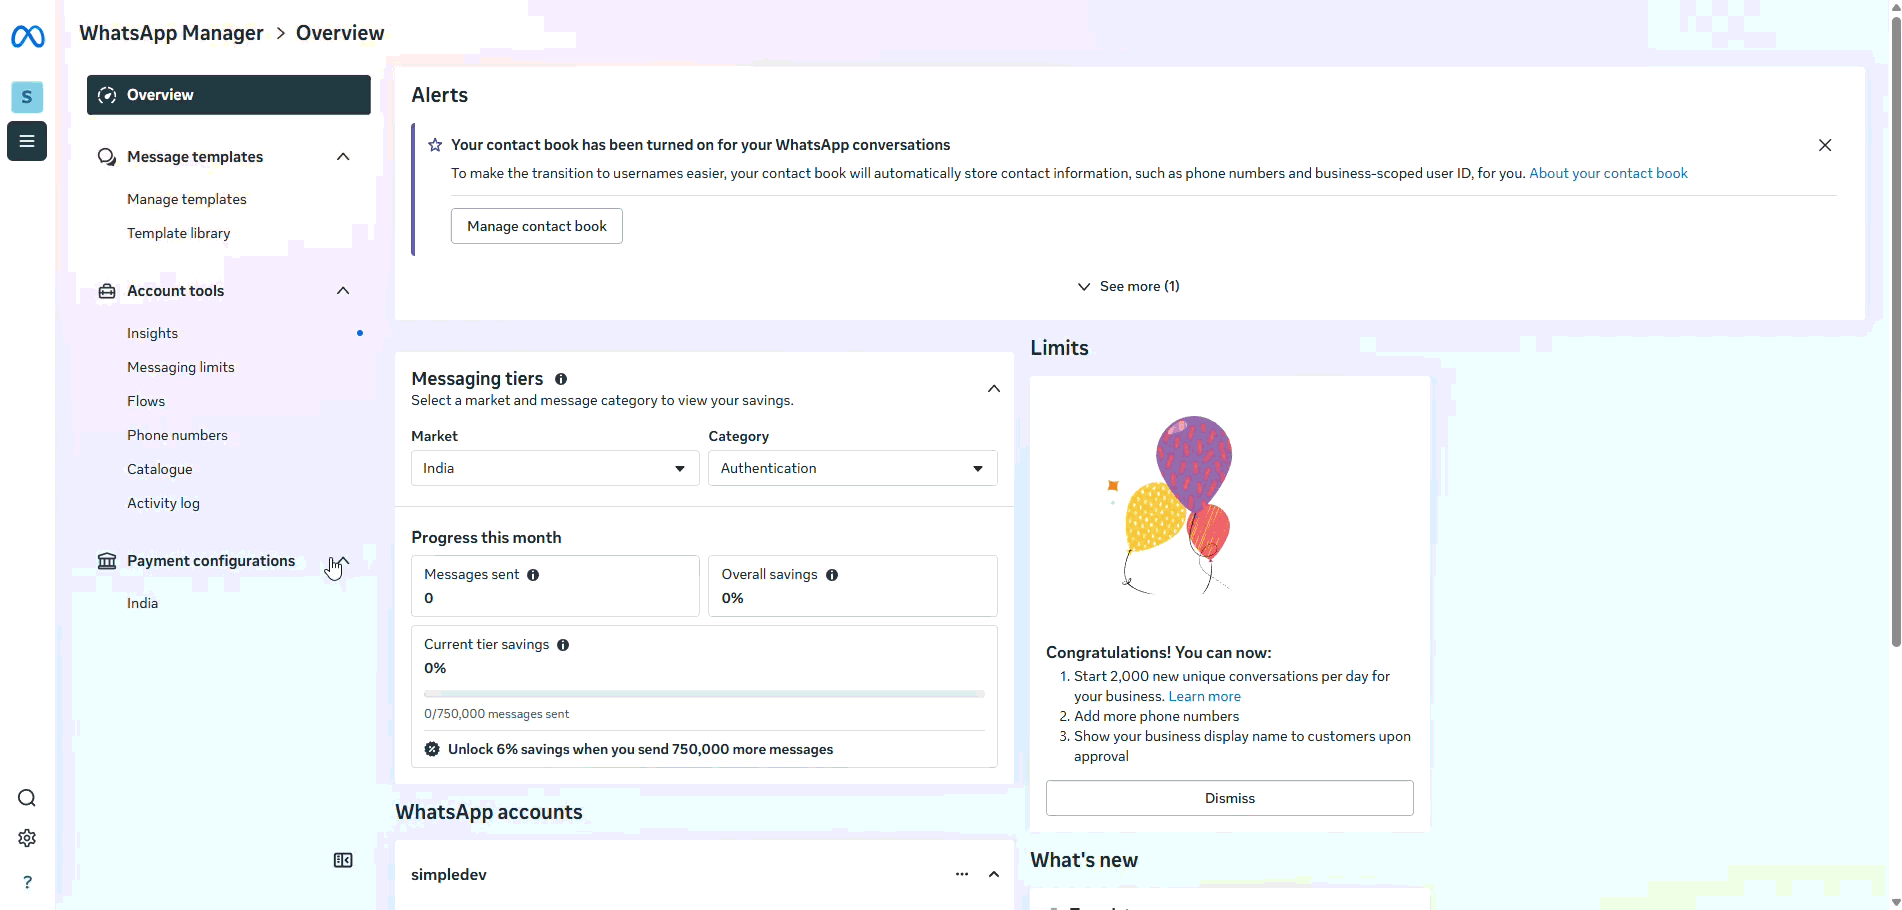The height and width of the screenshot is (910, 1902).
Task: Show info for Messages sent
Action: 533,575
